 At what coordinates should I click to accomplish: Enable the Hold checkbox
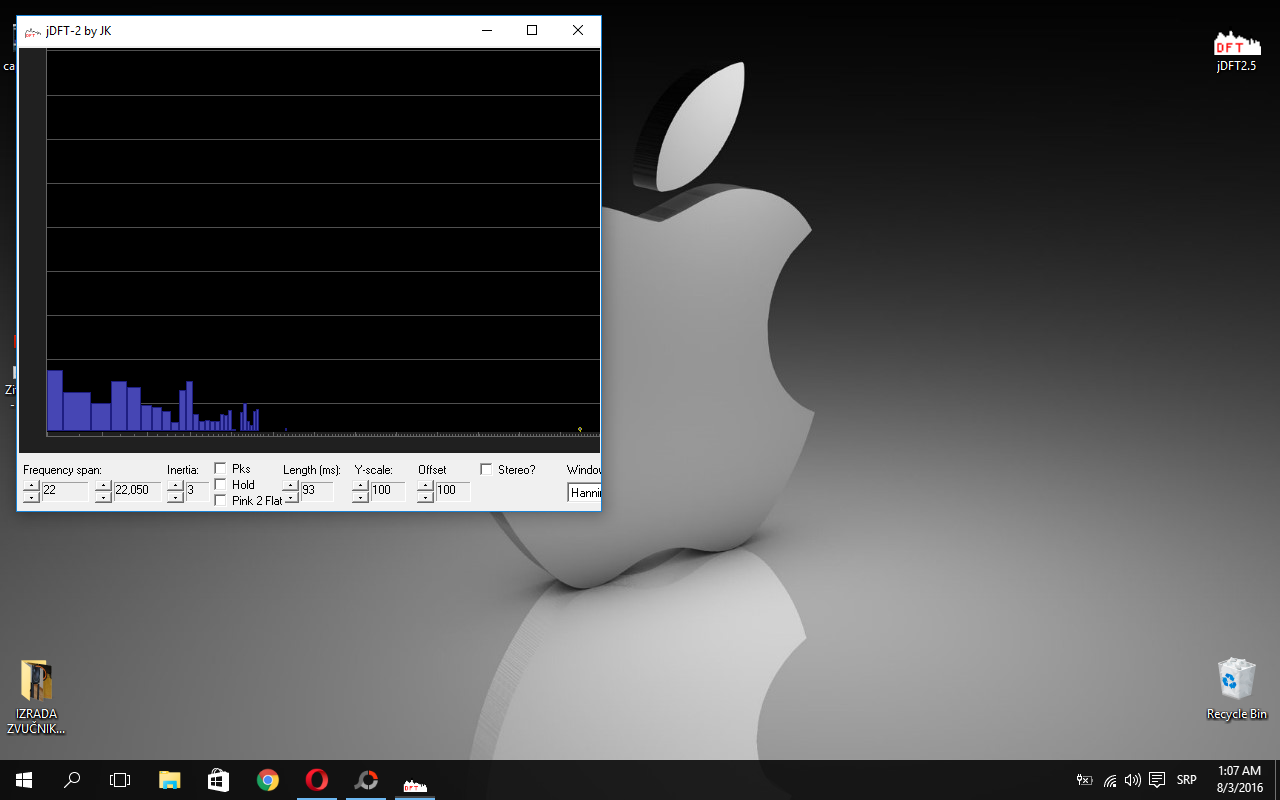click(220, 484)
